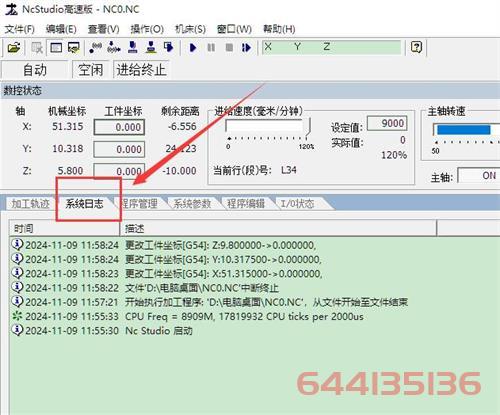Toggle the 主轴 ON button

479,175
